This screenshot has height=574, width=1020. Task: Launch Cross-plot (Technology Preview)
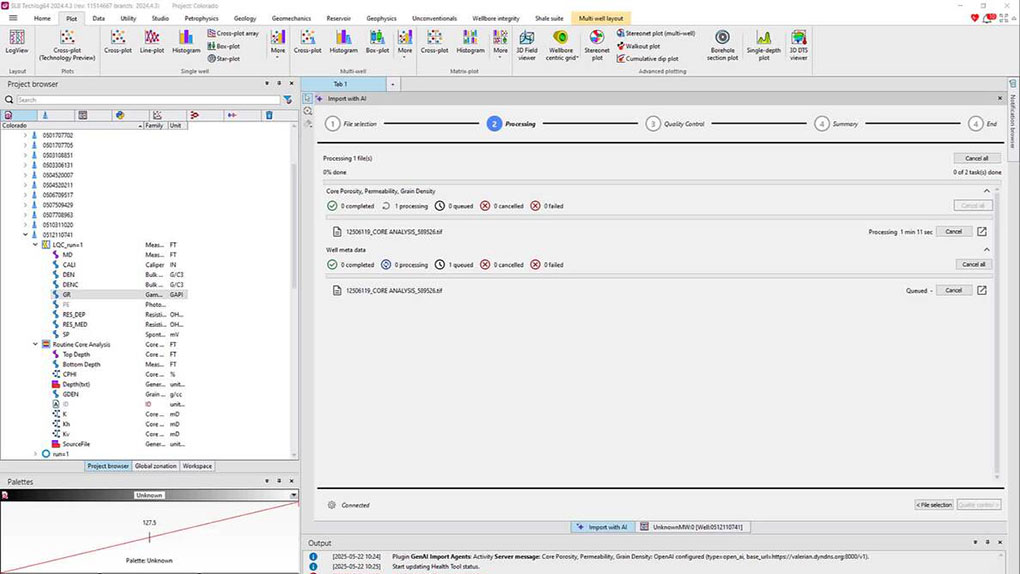67,46
